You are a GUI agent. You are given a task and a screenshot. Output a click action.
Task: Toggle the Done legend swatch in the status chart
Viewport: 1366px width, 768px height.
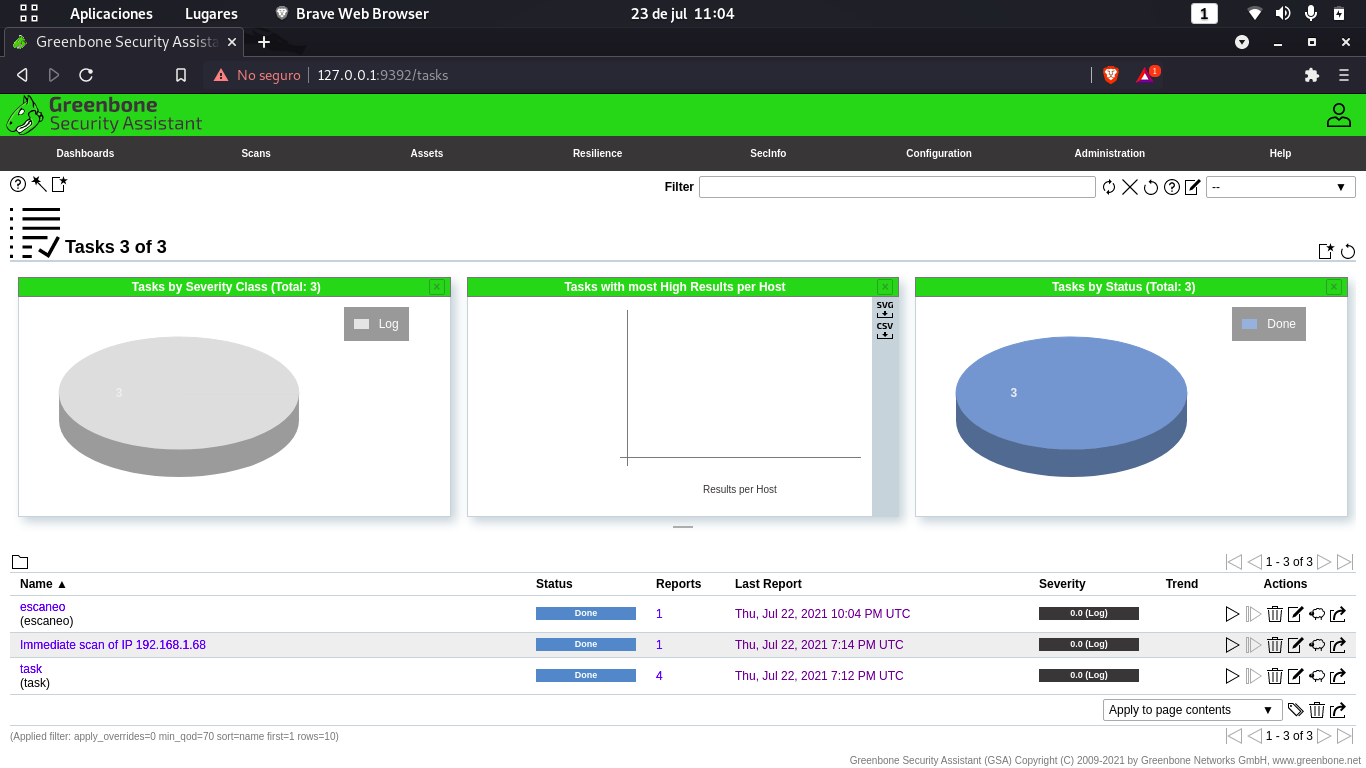[1249, 324]
